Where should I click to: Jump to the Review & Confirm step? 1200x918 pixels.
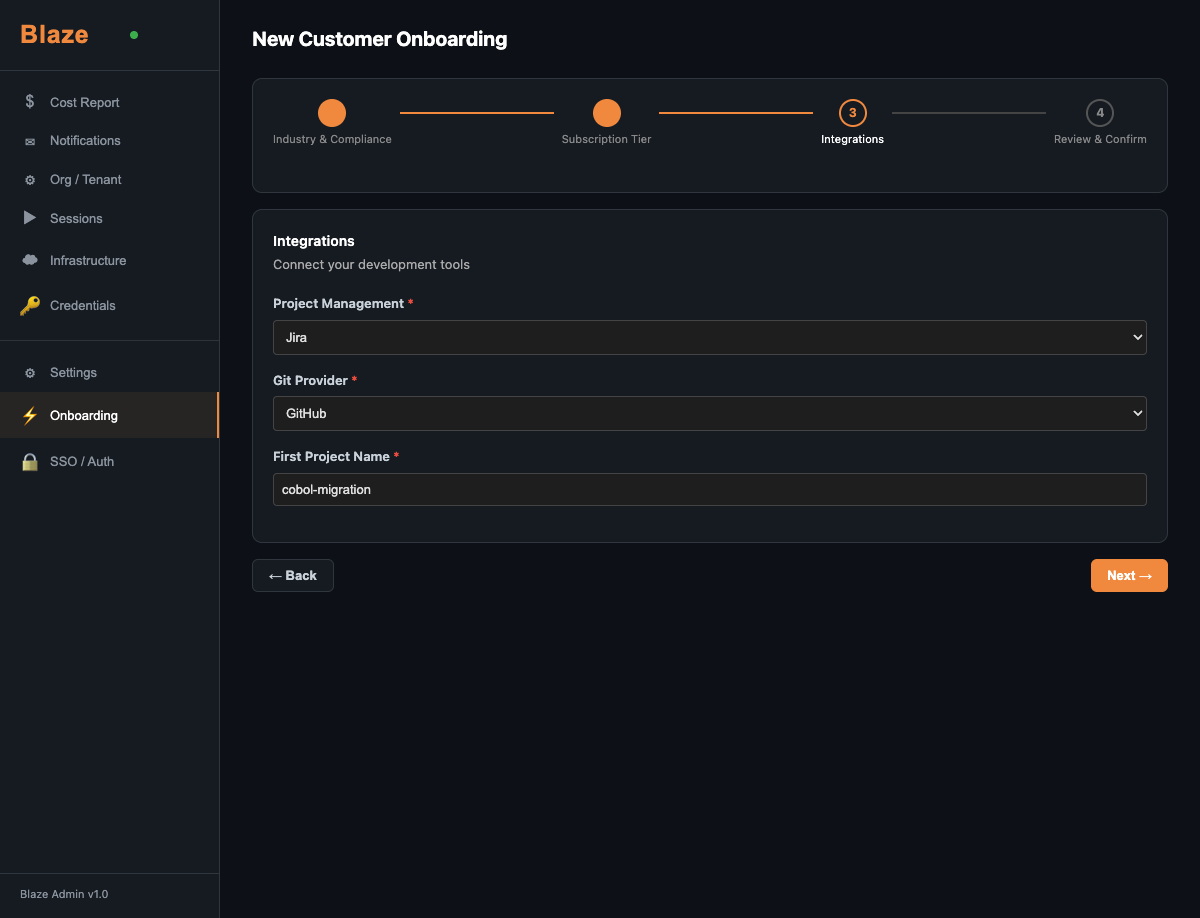point(1100,113)
